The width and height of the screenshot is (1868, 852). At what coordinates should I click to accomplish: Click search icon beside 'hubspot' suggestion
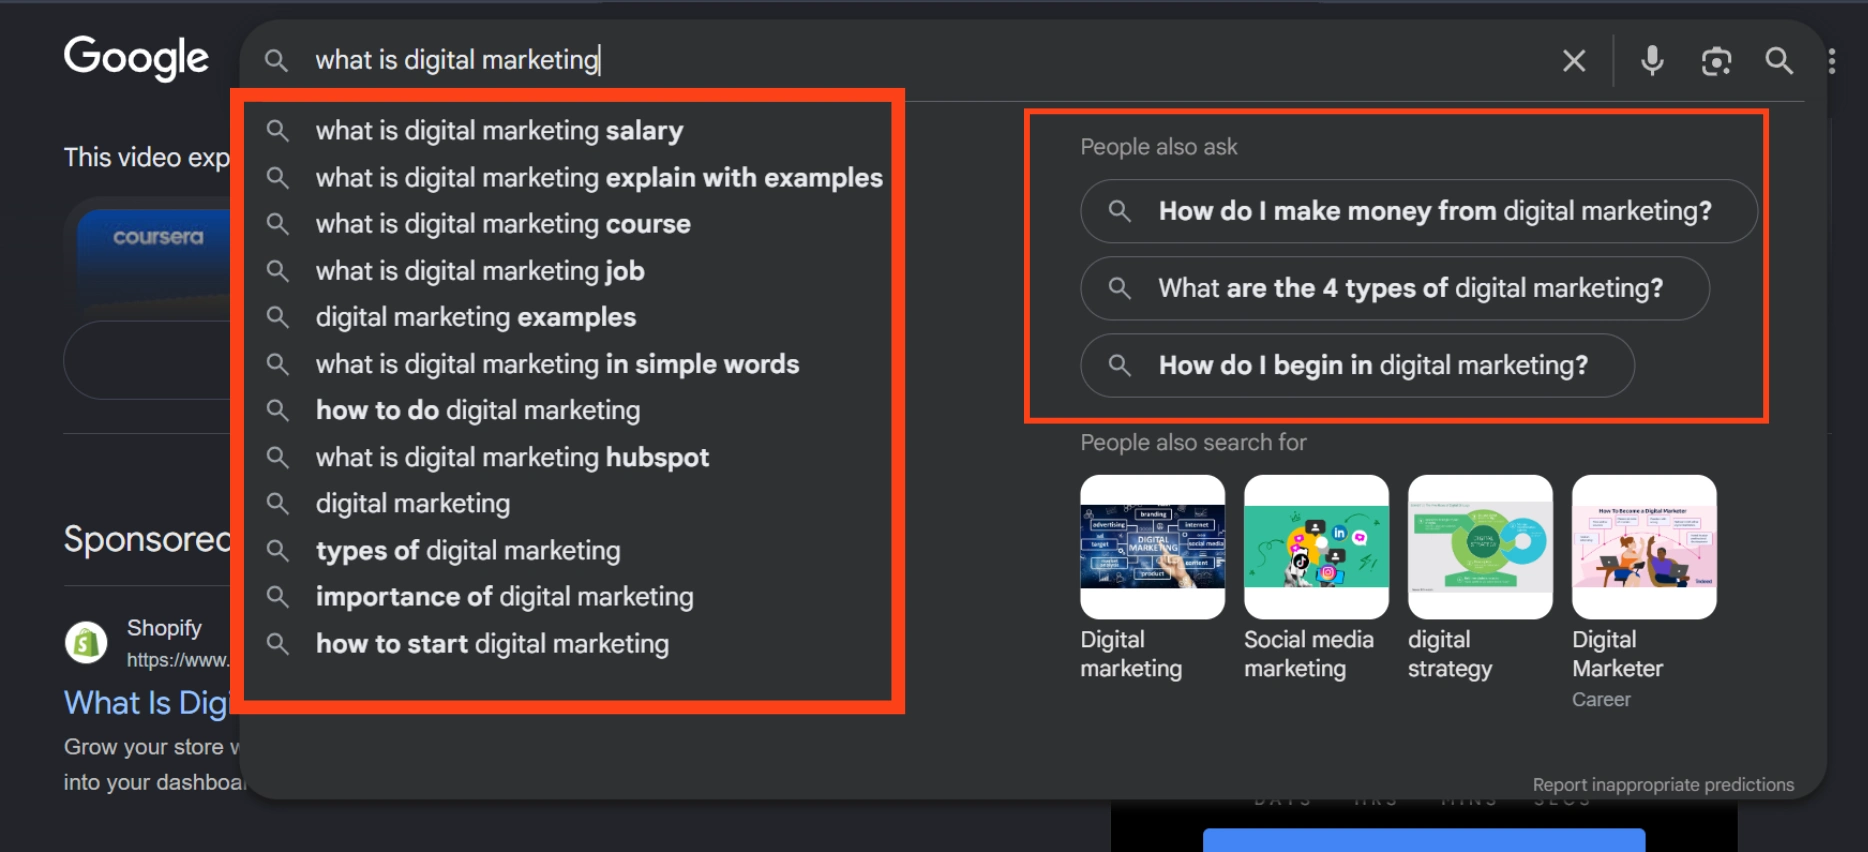click(x=278, y=457)
